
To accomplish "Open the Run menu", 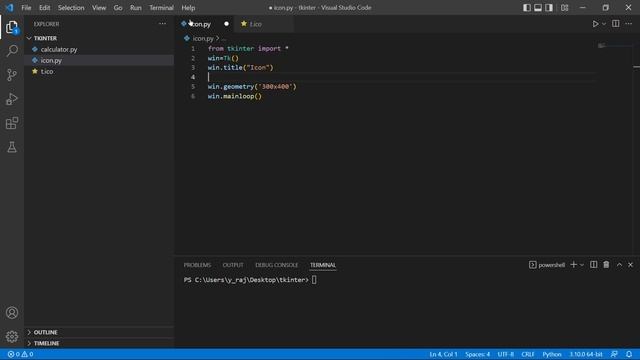I will pos(136,8).
